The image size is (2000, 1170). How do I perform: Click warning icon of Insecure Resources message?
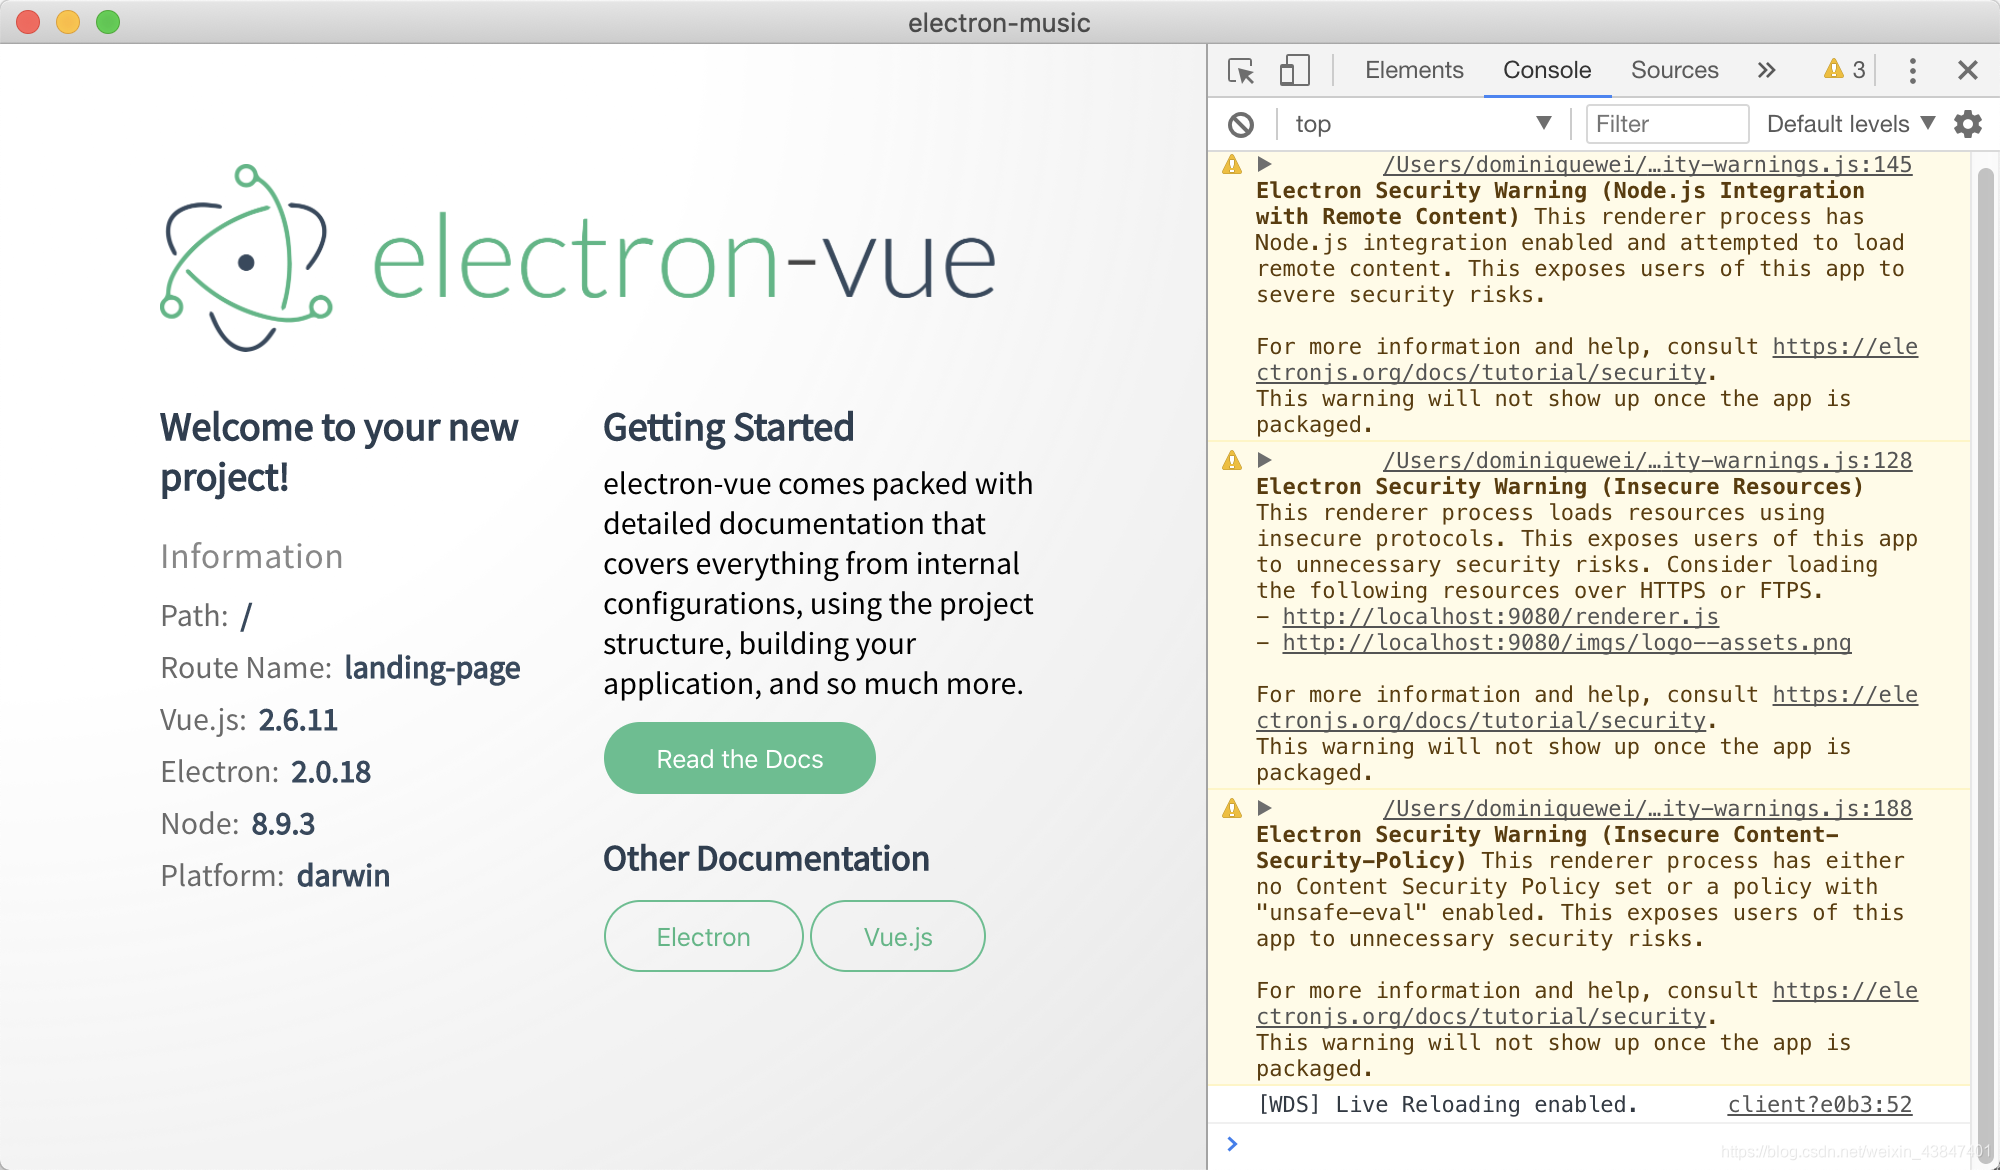[x=1232, y=460]
